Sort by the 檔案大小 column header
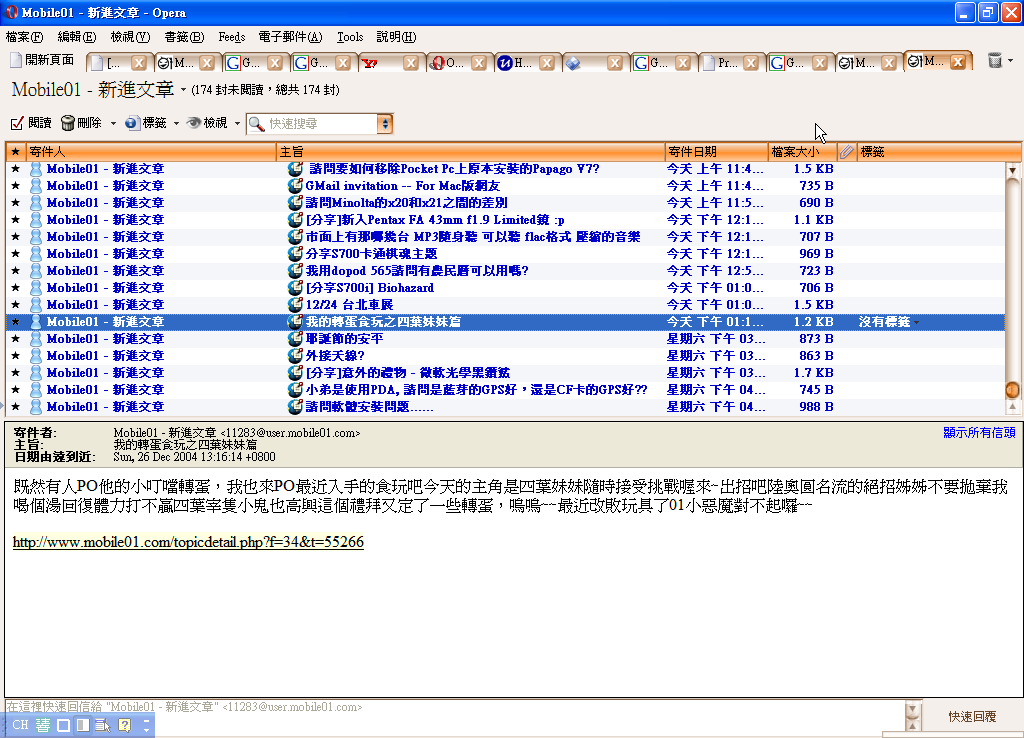The height and width of the screenshot is (738, 1024). [803, 152]
